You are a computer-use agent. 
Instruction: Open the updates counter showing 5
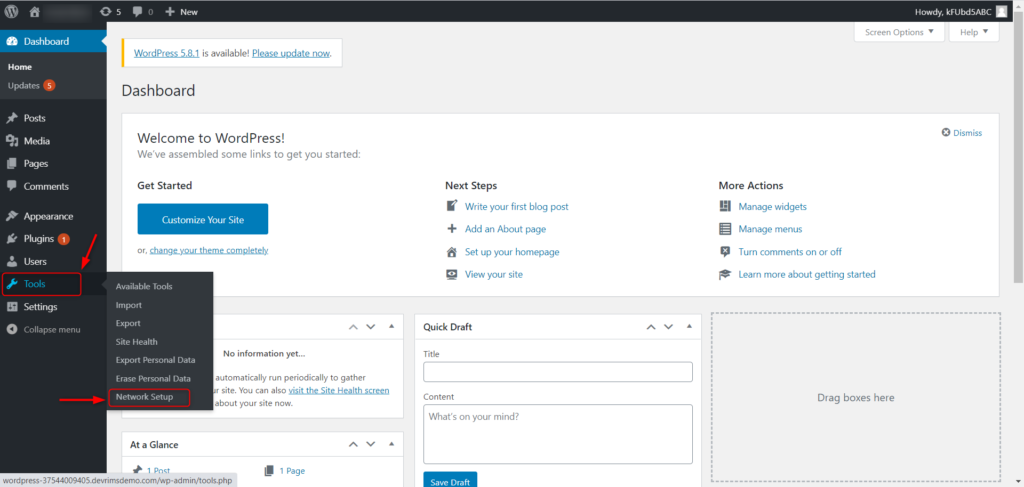(x=110, y=11)
